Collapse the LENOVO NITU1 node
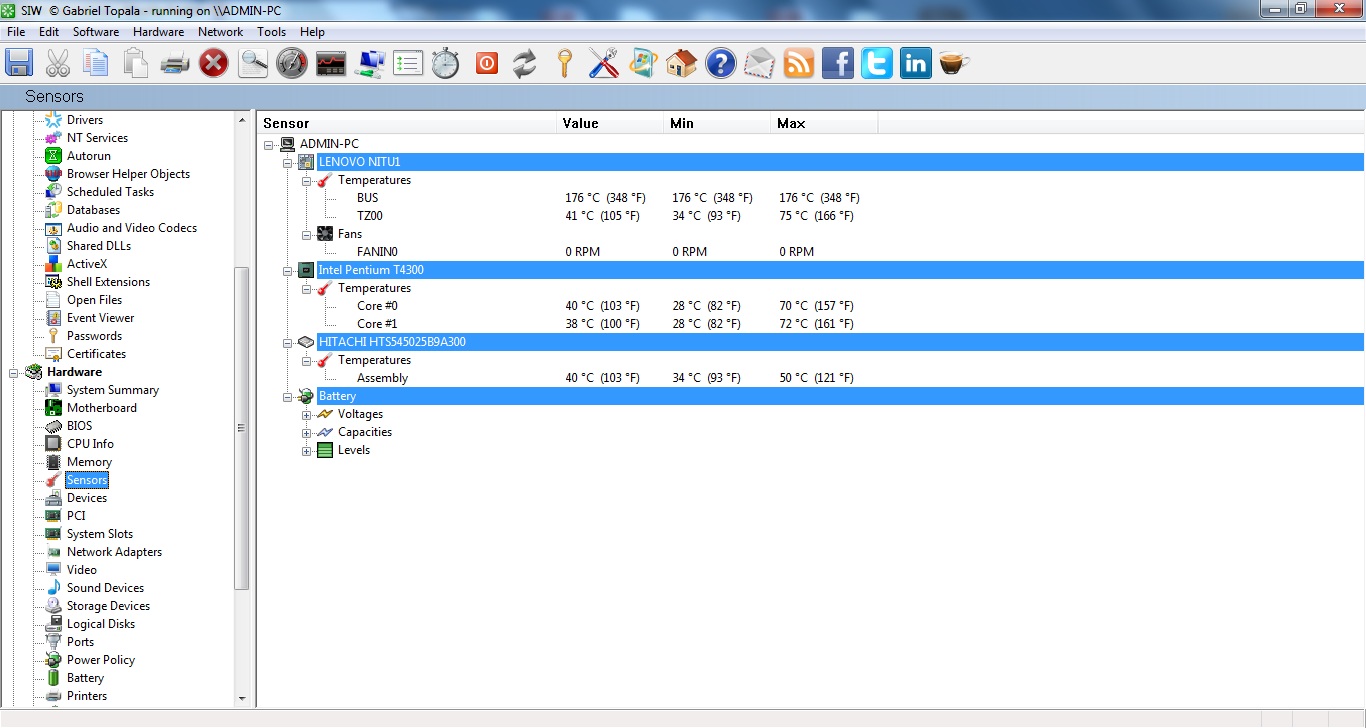Viewport: 1366px width, 728px height. click(x=288, y=162)
